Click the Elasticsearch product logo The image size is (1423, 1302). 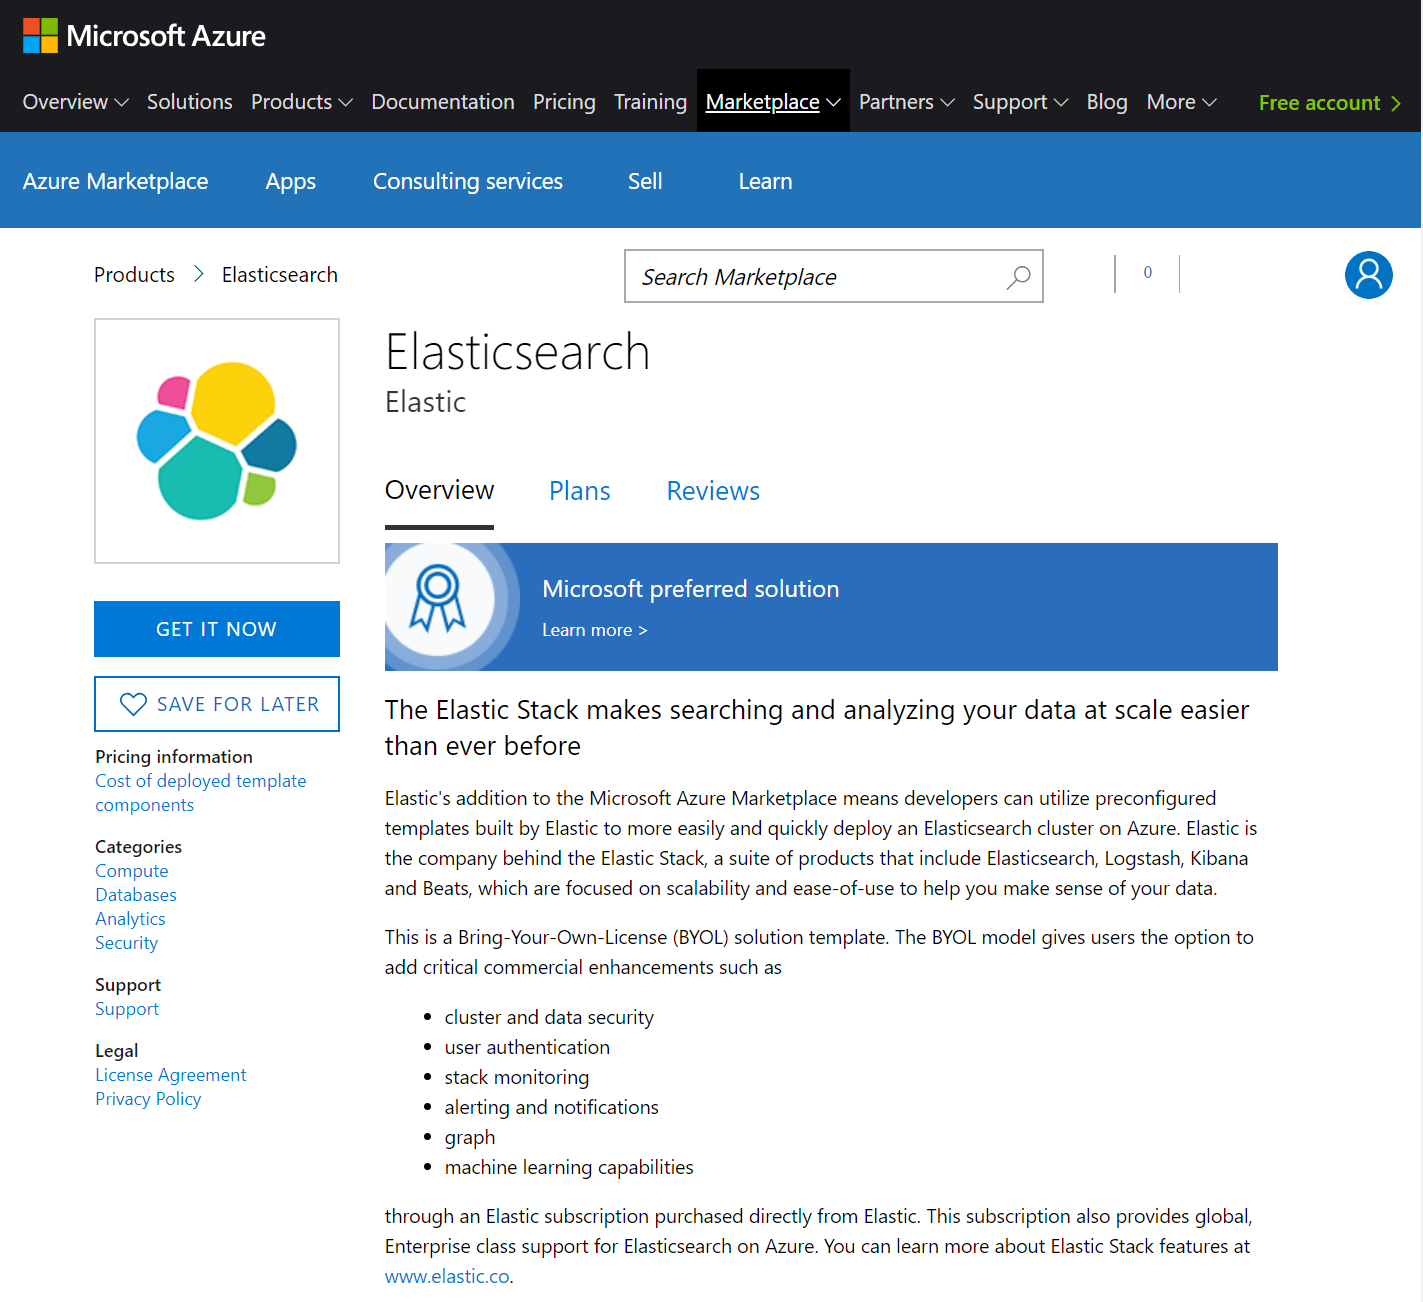pyautogui.click(x=217, y=441)
